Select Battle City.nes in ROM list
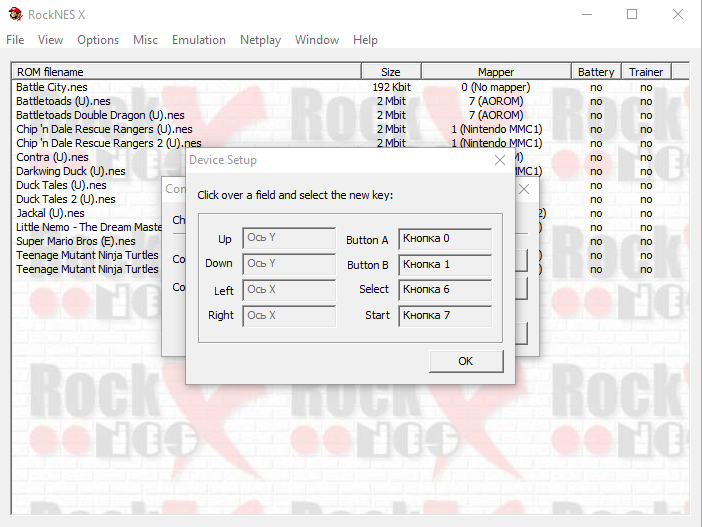 52,87
